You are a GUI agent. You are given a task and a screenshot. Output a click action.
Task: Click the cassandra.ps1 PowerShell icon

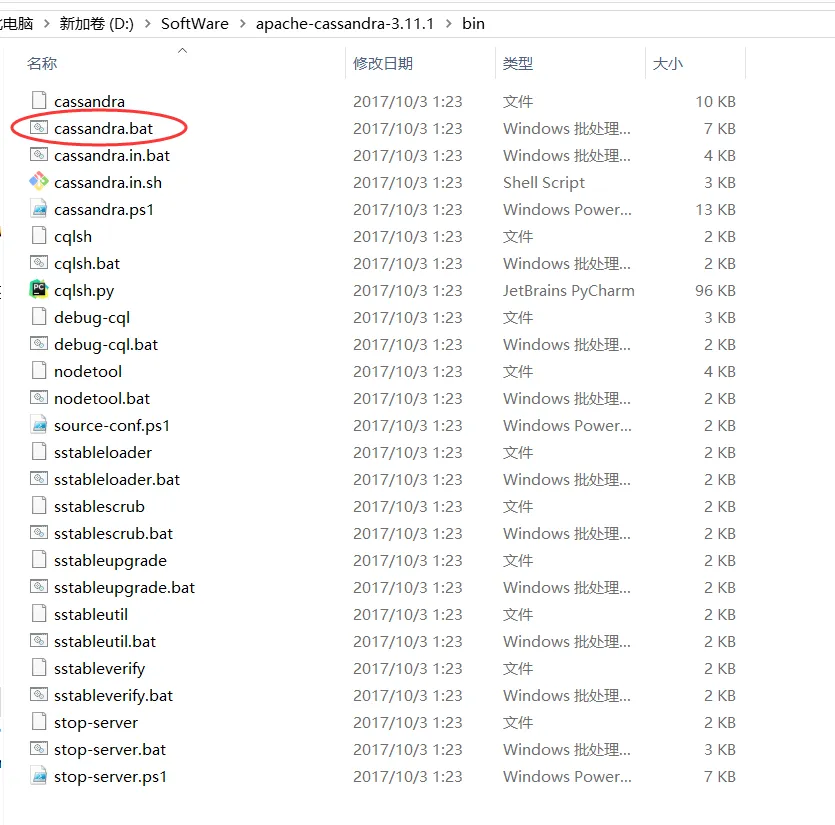point(39,209)
